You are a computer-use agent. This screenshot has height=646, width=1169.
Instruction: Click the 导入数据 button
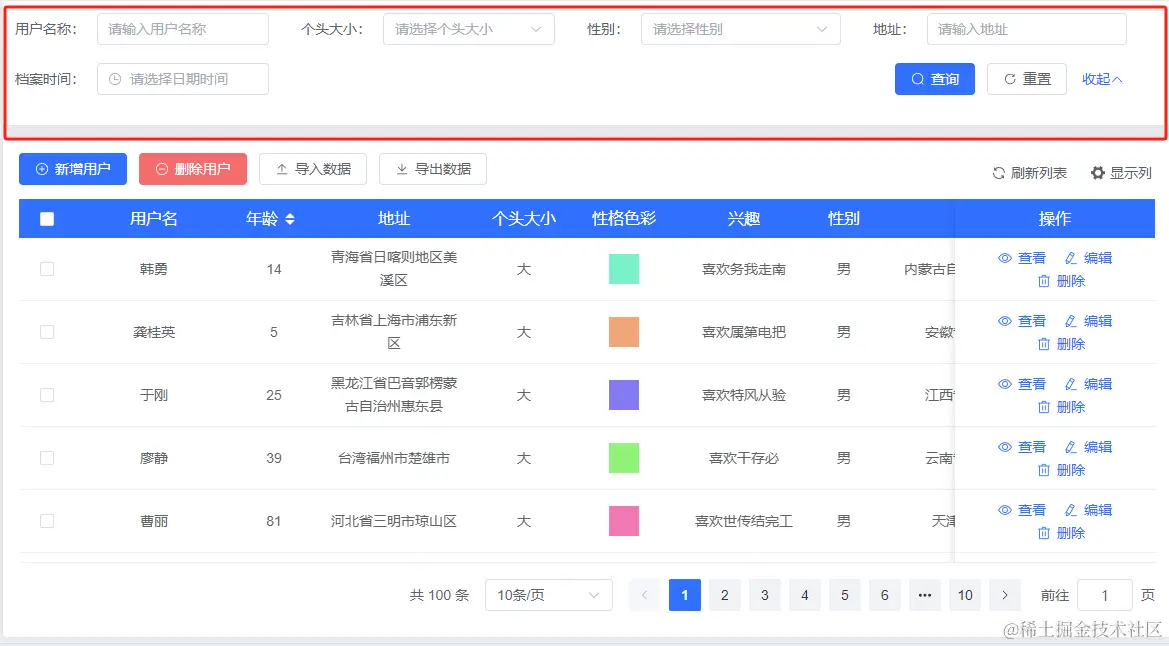[x=313, y=169]
